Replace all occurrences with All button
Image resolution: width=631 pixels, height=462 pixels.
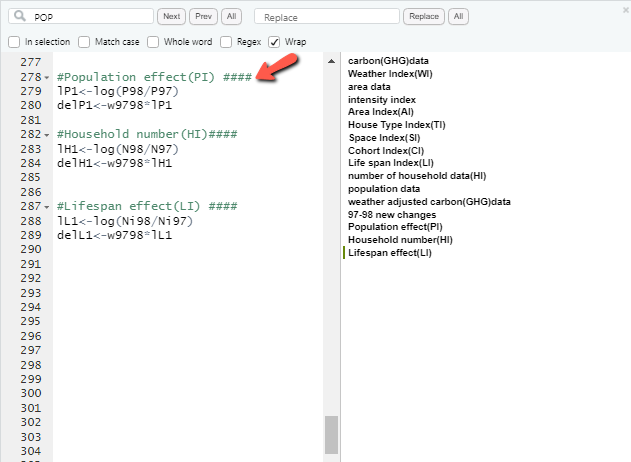[x=458, y=16]
